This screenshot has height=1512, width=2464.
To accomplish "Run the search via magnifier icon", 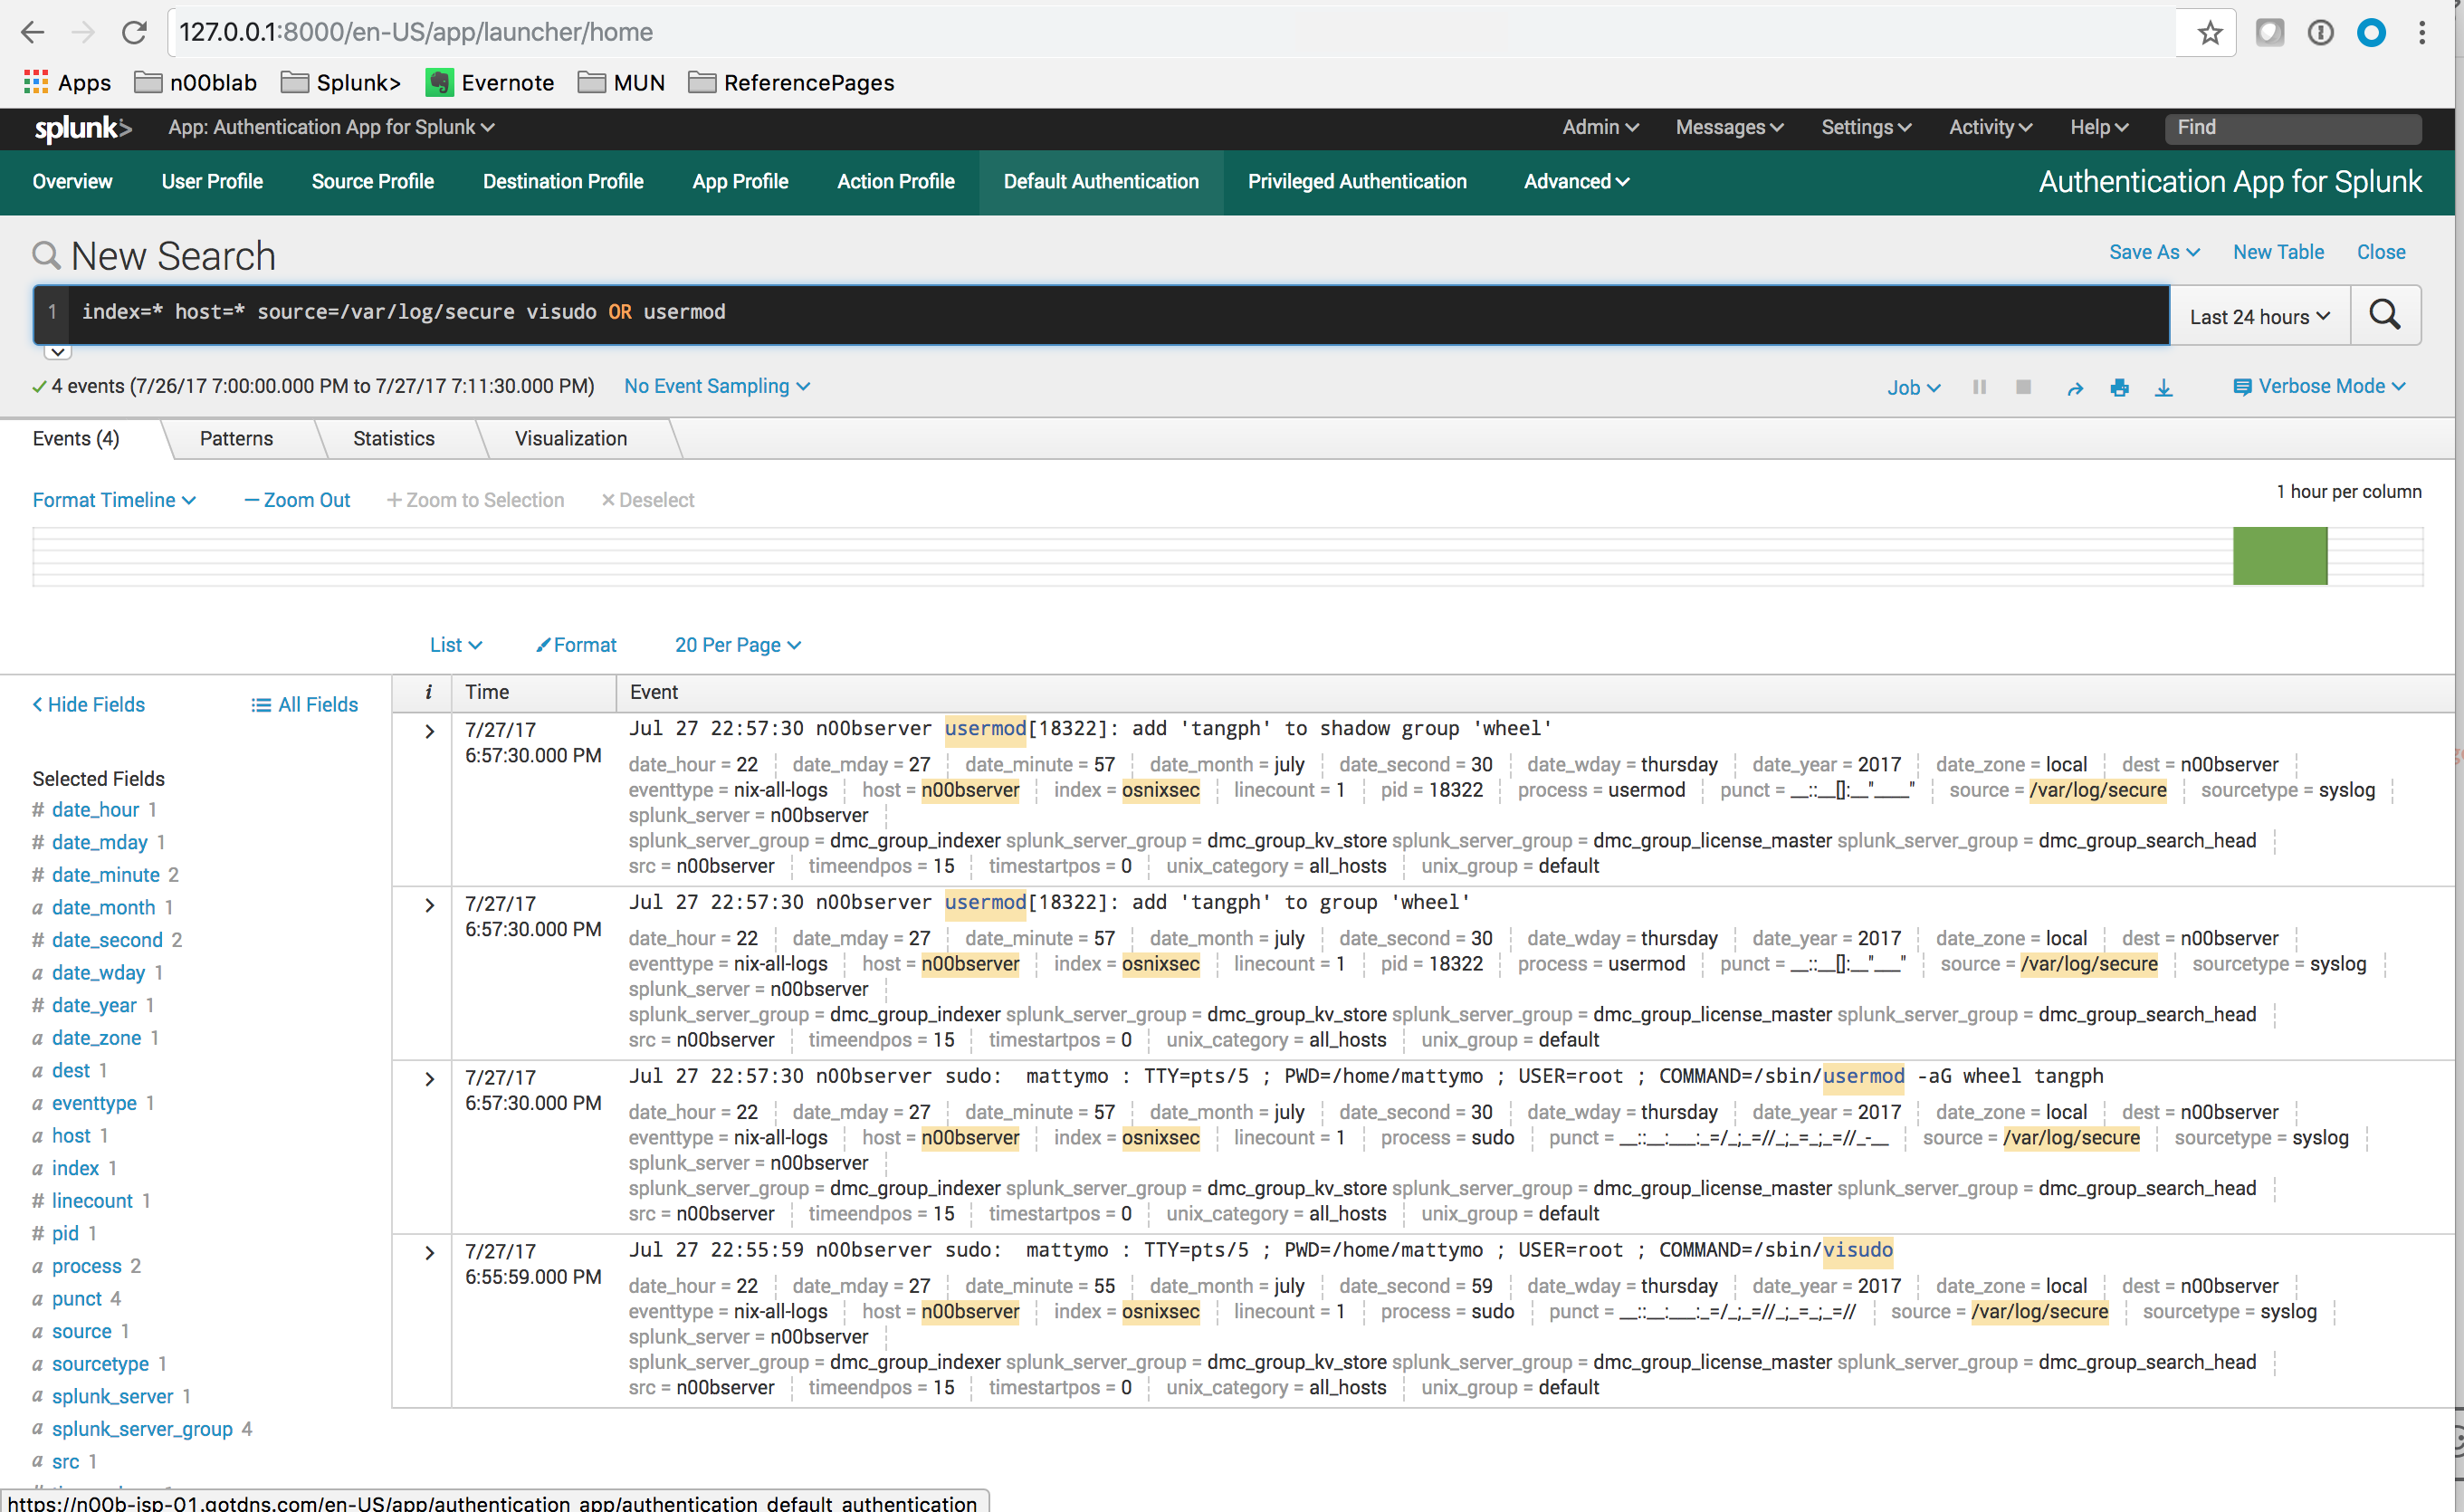I will click(2384, 314).
